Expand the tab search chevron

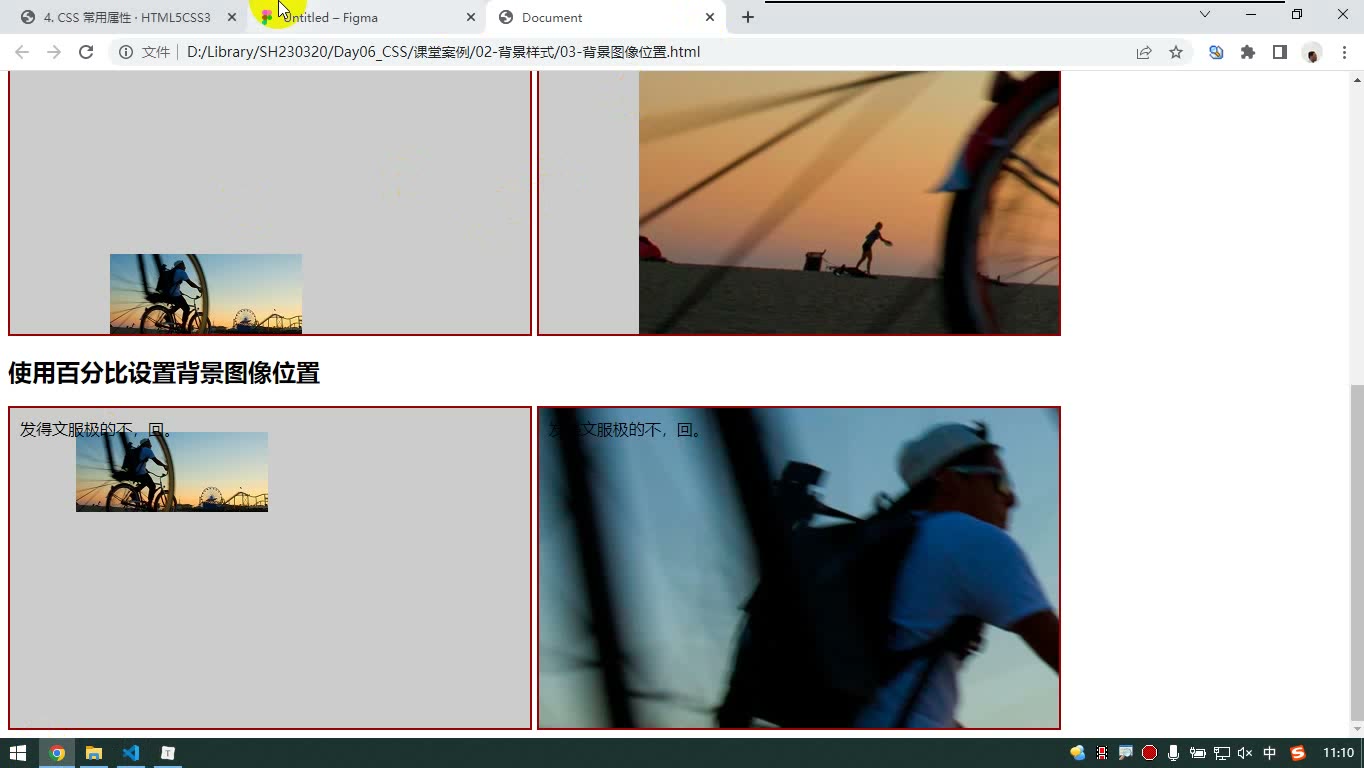[1205, 14]
